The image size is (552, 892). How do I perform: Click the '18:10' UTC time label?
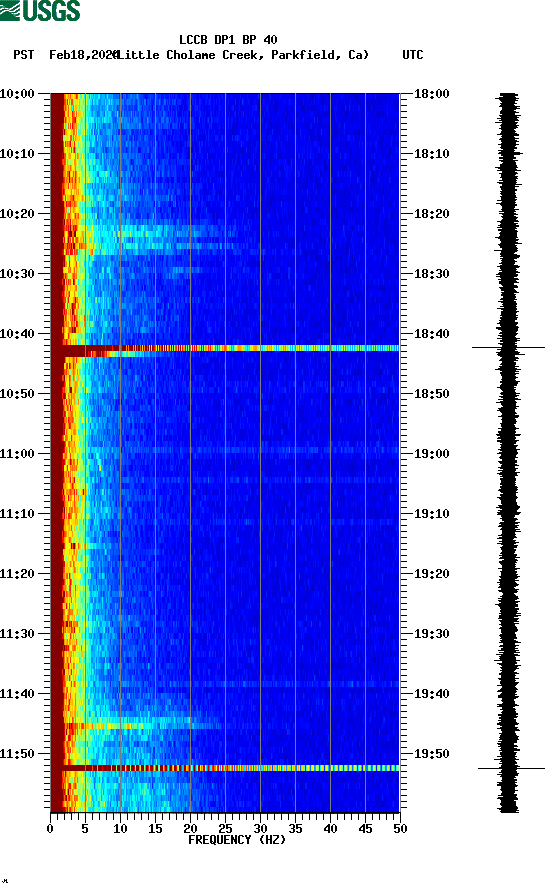[x=432, y=154]
